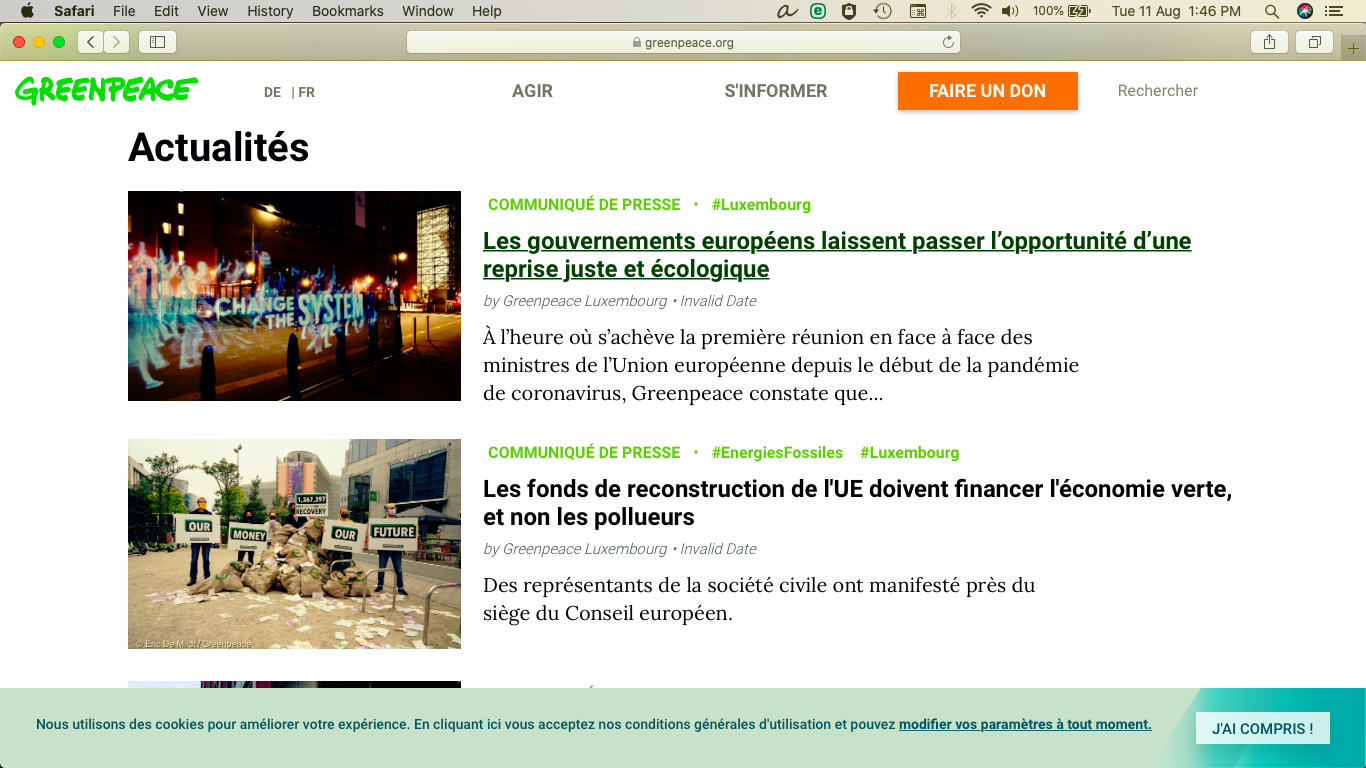Open the AGIR navigation item
Image resolution: width=1366 pixels, height=768 pixels.
tap(532, 91)
